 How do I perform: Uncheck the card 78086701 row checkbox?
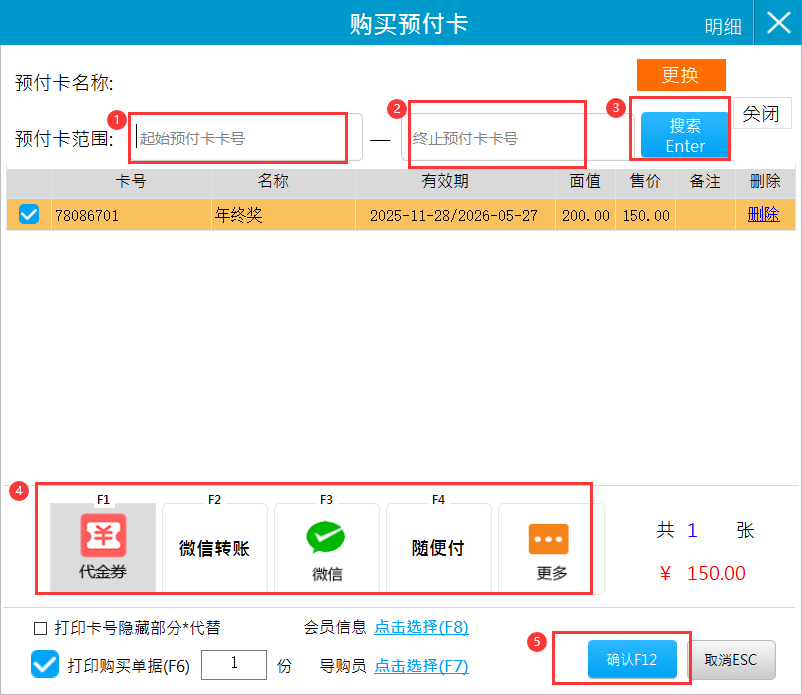pos(30,214)
